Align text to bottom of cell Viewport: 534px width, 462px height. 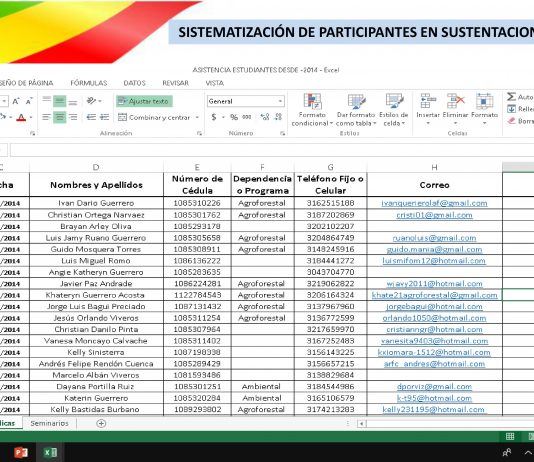(x=73, y=101)
